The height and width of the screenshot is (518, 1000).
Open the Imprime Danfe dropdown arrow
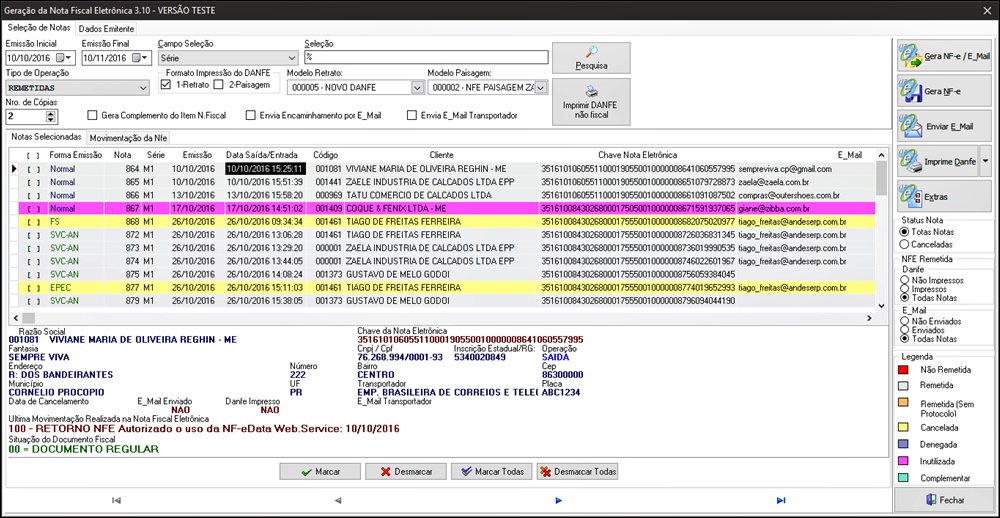pos(985,161)
